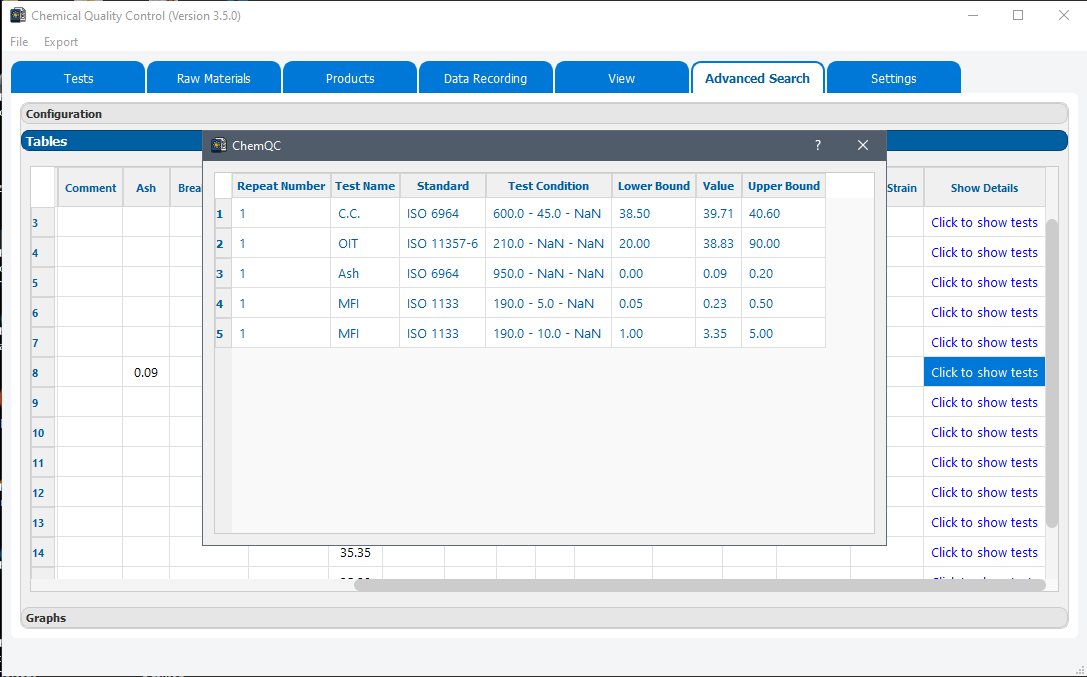This screenshot has width=1087, height=677.
Task: Sort the dialog by Test Name column
Action: tap(364, 186)
